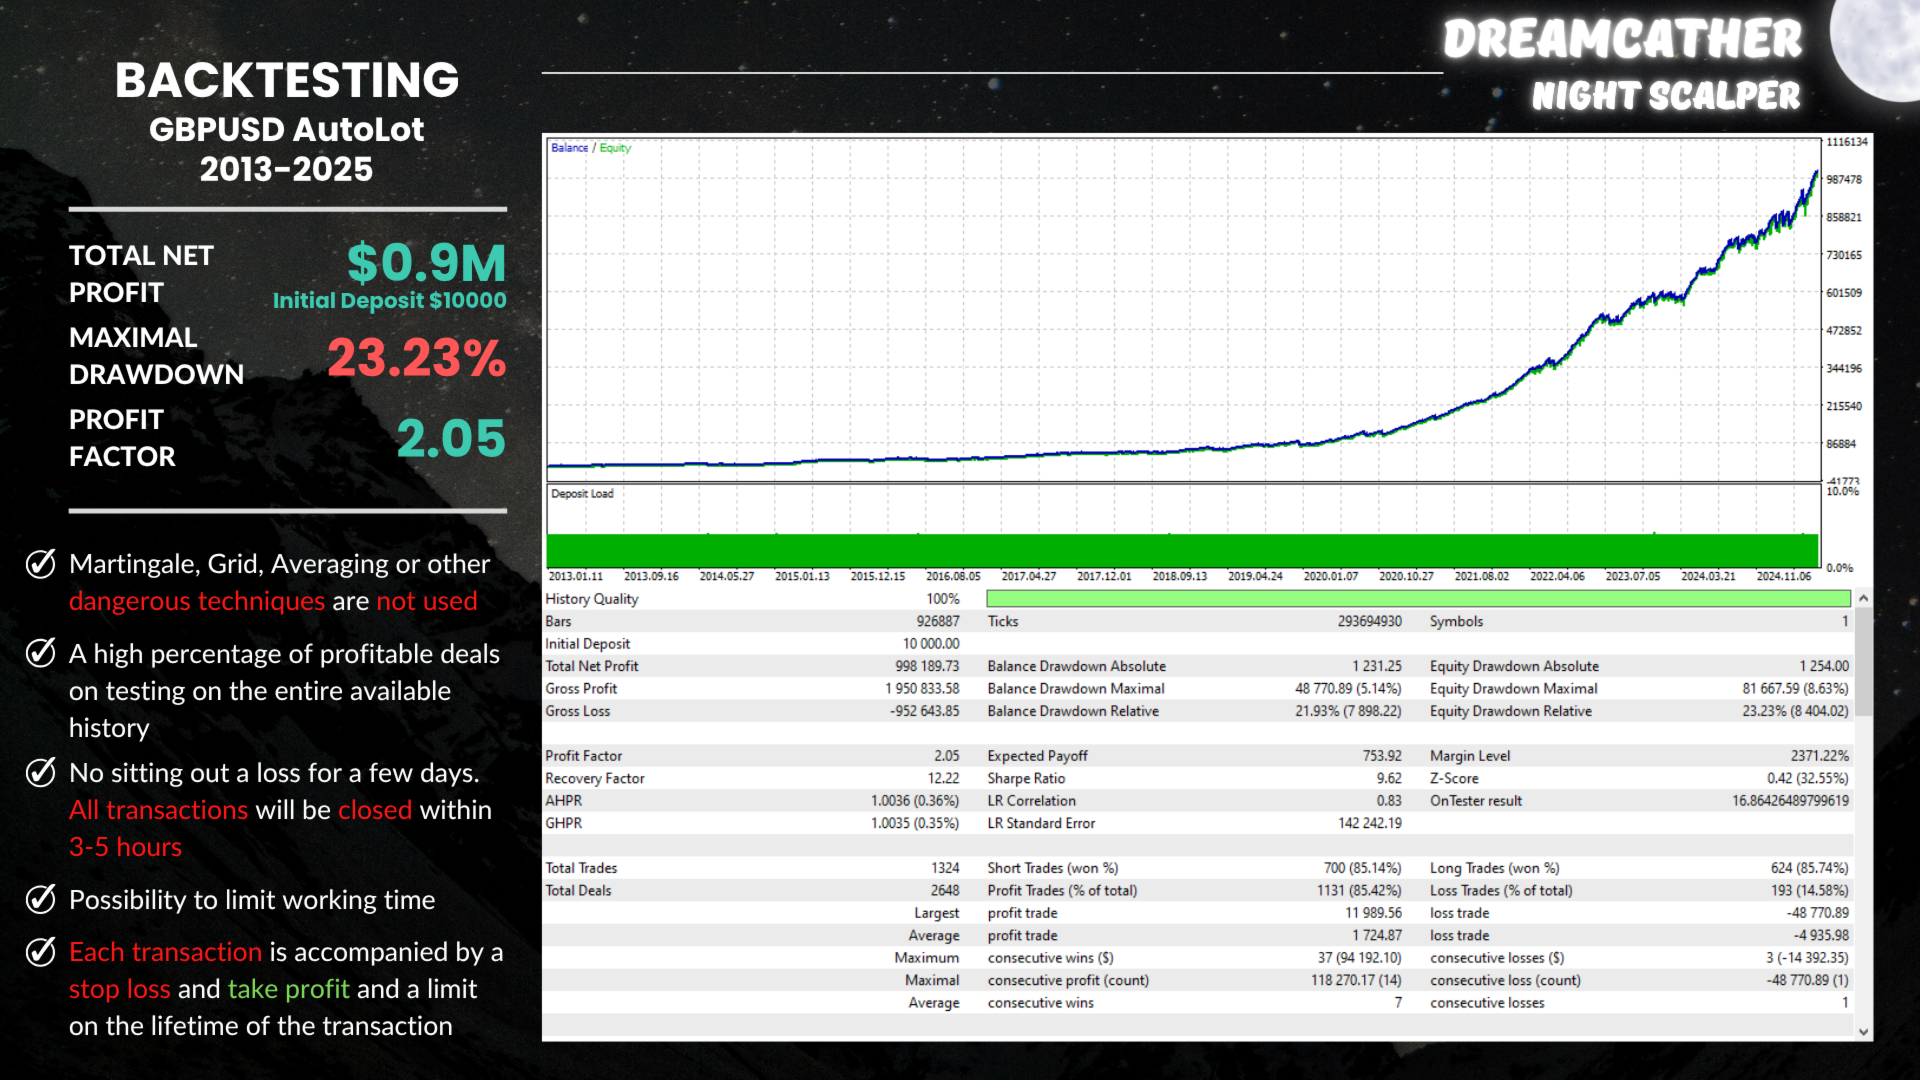Click checkmark icon beside Each transaction stop loss text
The width and height of the screenshot is (1920, 1080).
coord(40,952)
